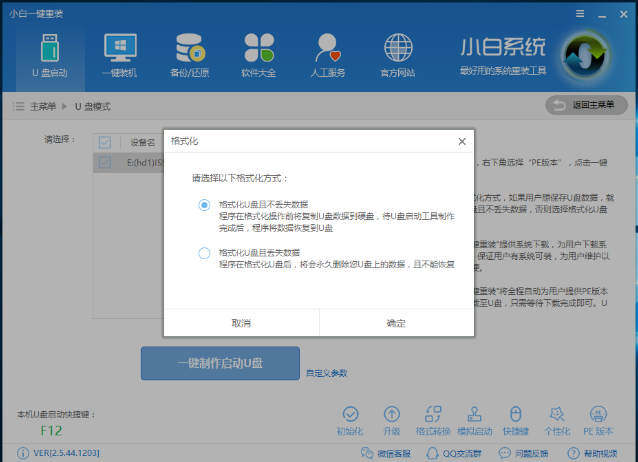Launch 模拟启动 icon
Image resolution: width=638 pixels, height=462 pixels.
click(x=475, y=414)
